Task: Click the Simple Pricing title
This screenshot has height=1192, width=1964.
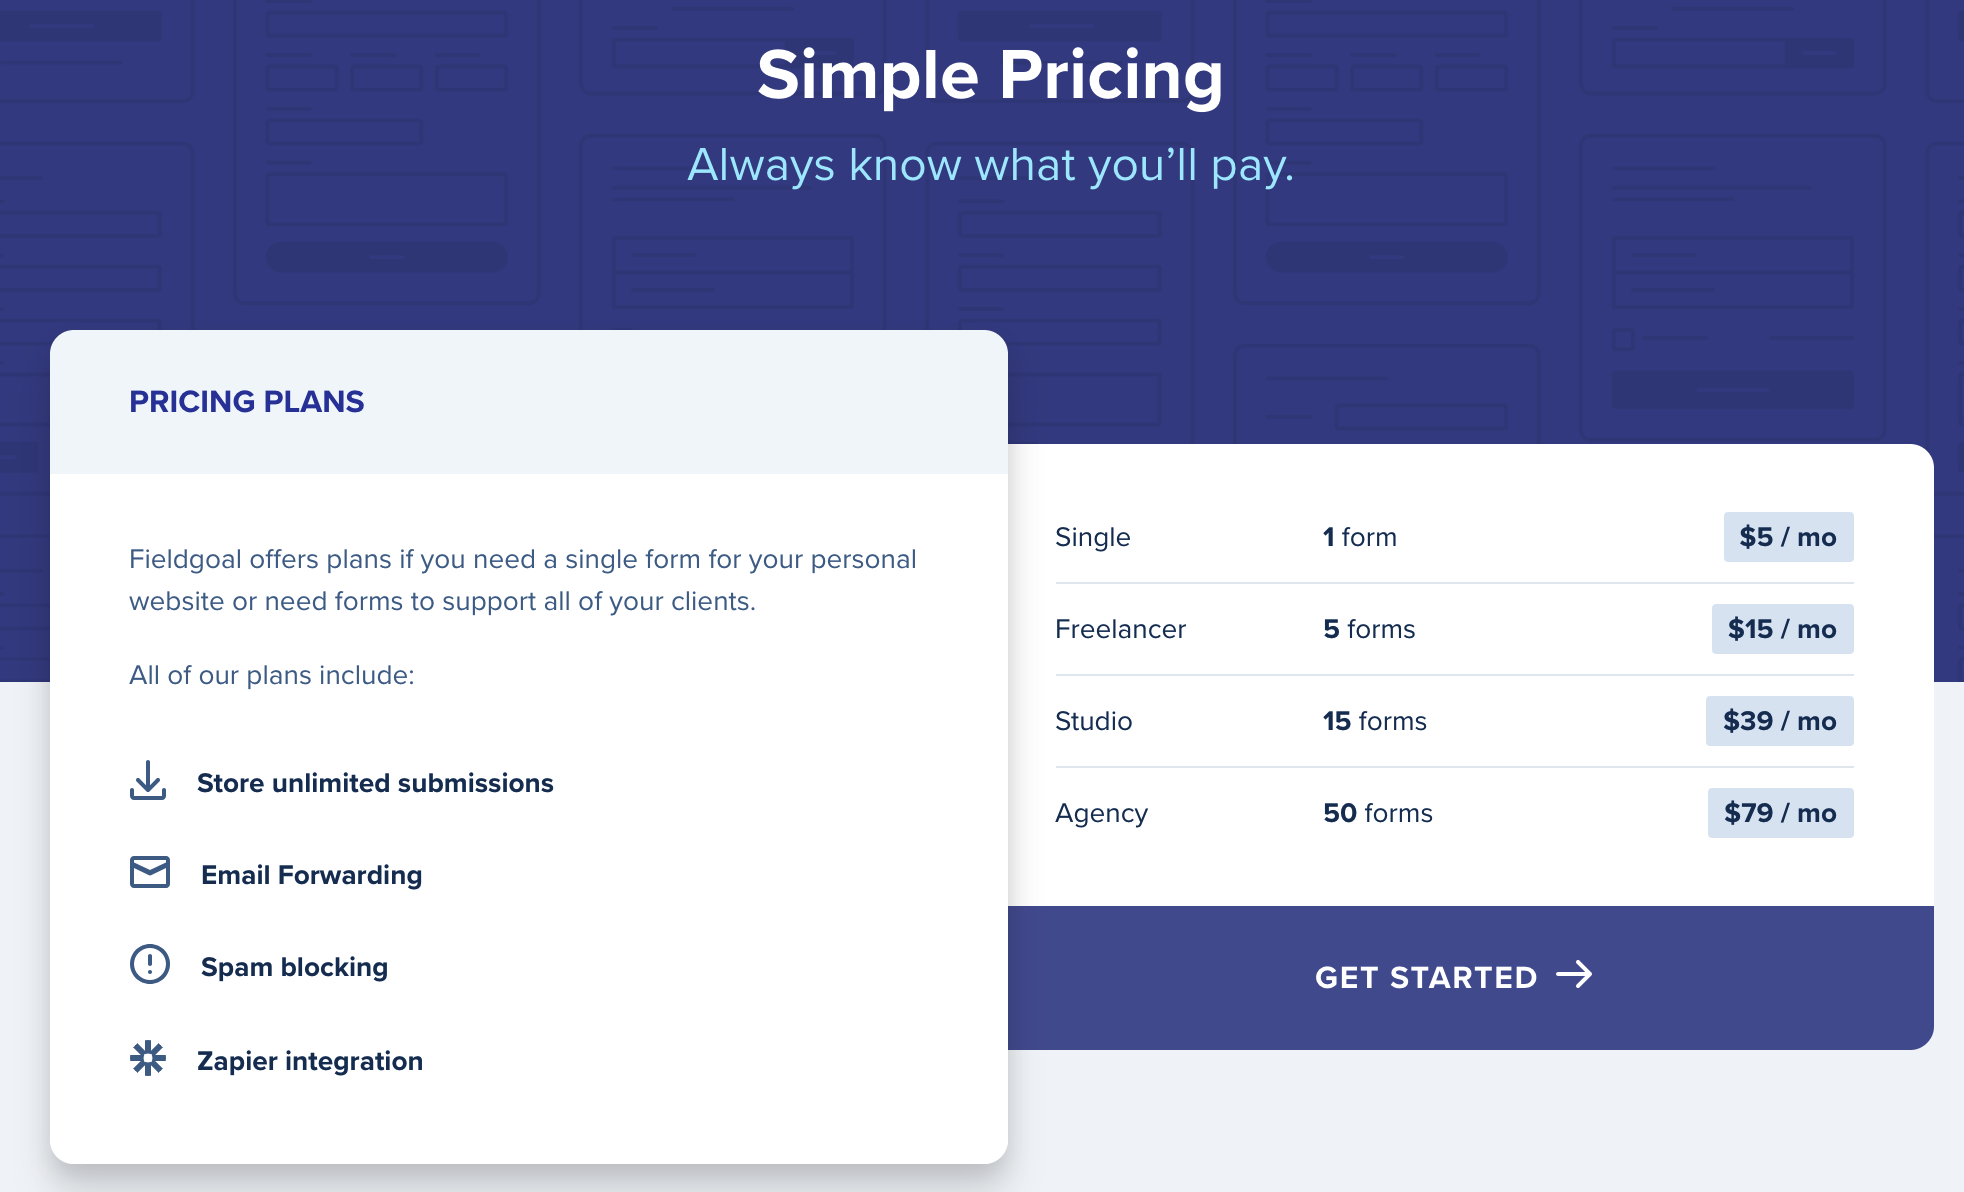Action: pyautogui.click(x=990, y=75)
